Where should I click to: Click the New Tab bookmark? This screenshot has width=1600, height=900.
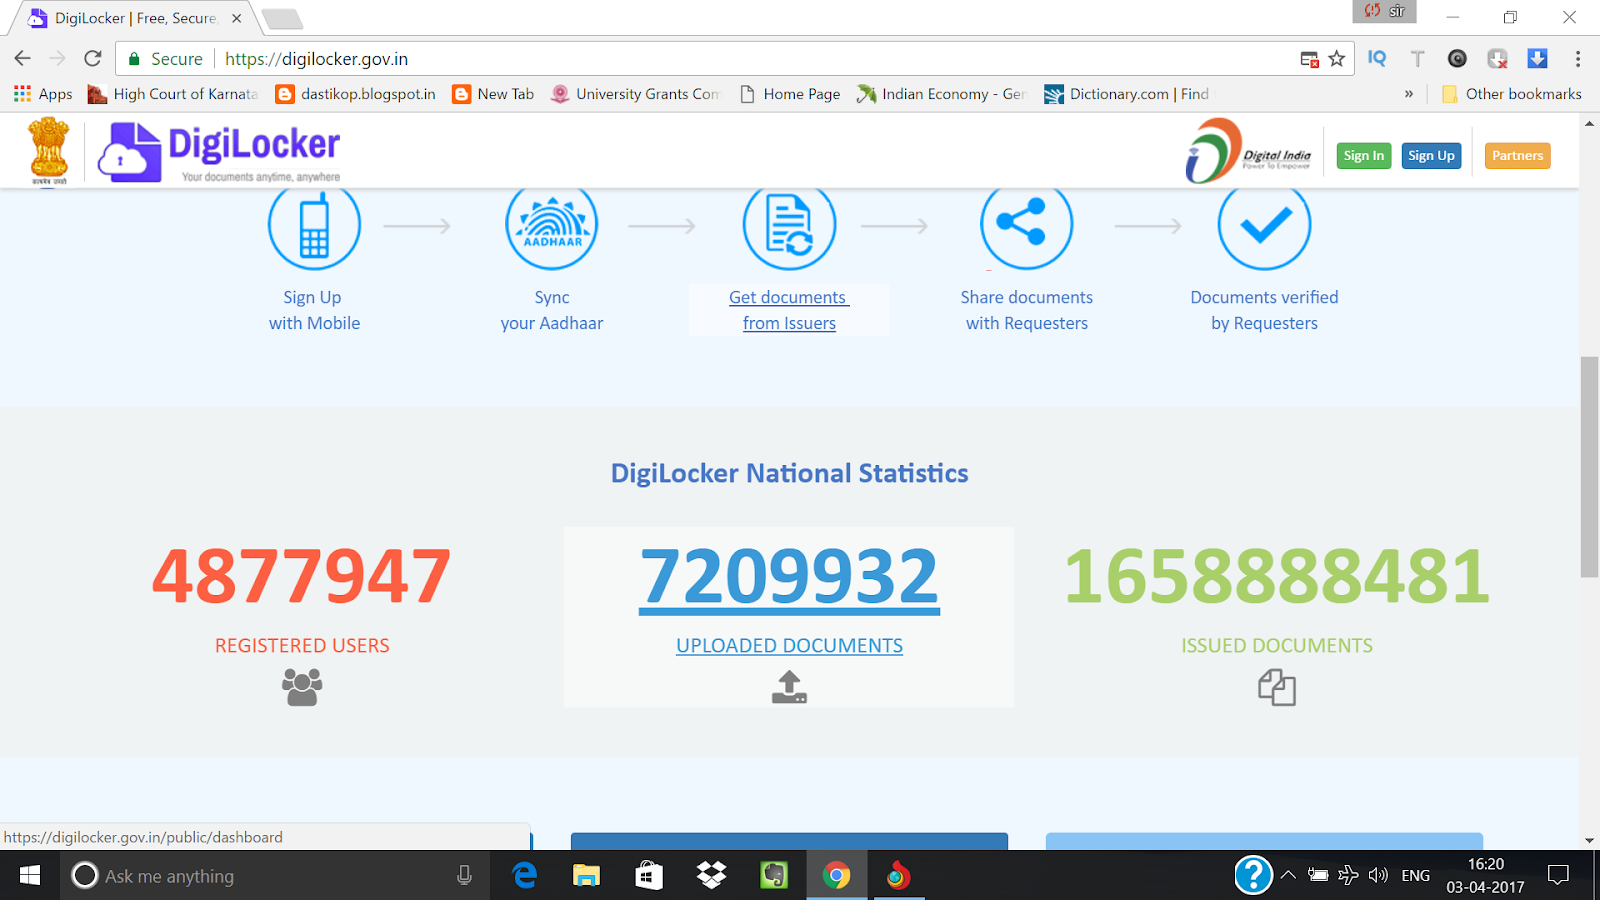(493, 94)
